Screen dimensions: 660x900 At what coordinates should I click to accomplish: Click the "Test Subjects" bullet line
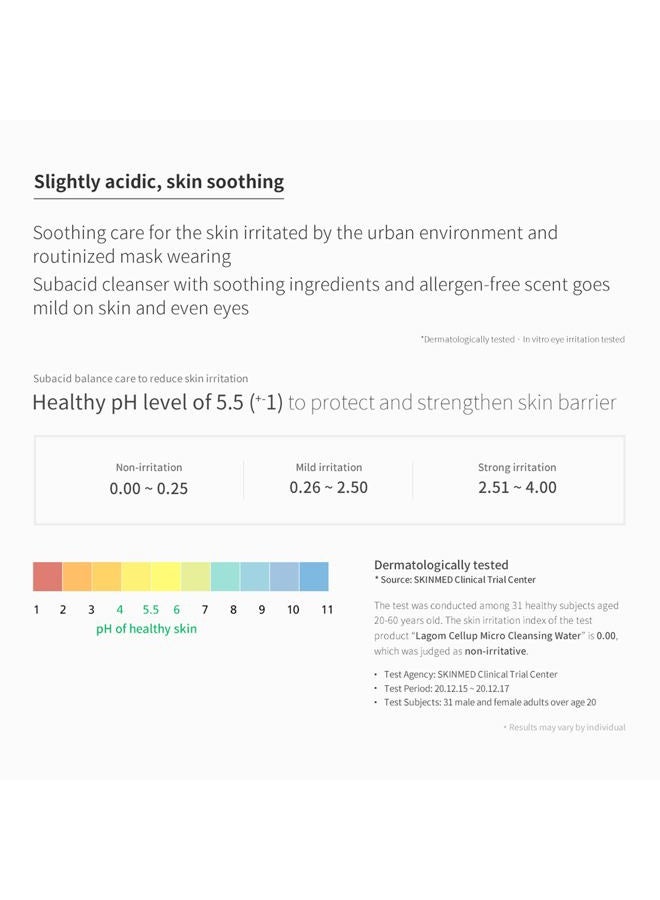point(490,702)
